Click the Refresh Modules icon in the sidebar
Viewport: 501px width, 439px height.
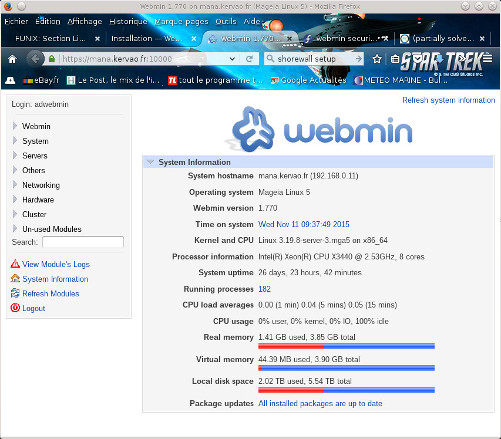(15, 293)
